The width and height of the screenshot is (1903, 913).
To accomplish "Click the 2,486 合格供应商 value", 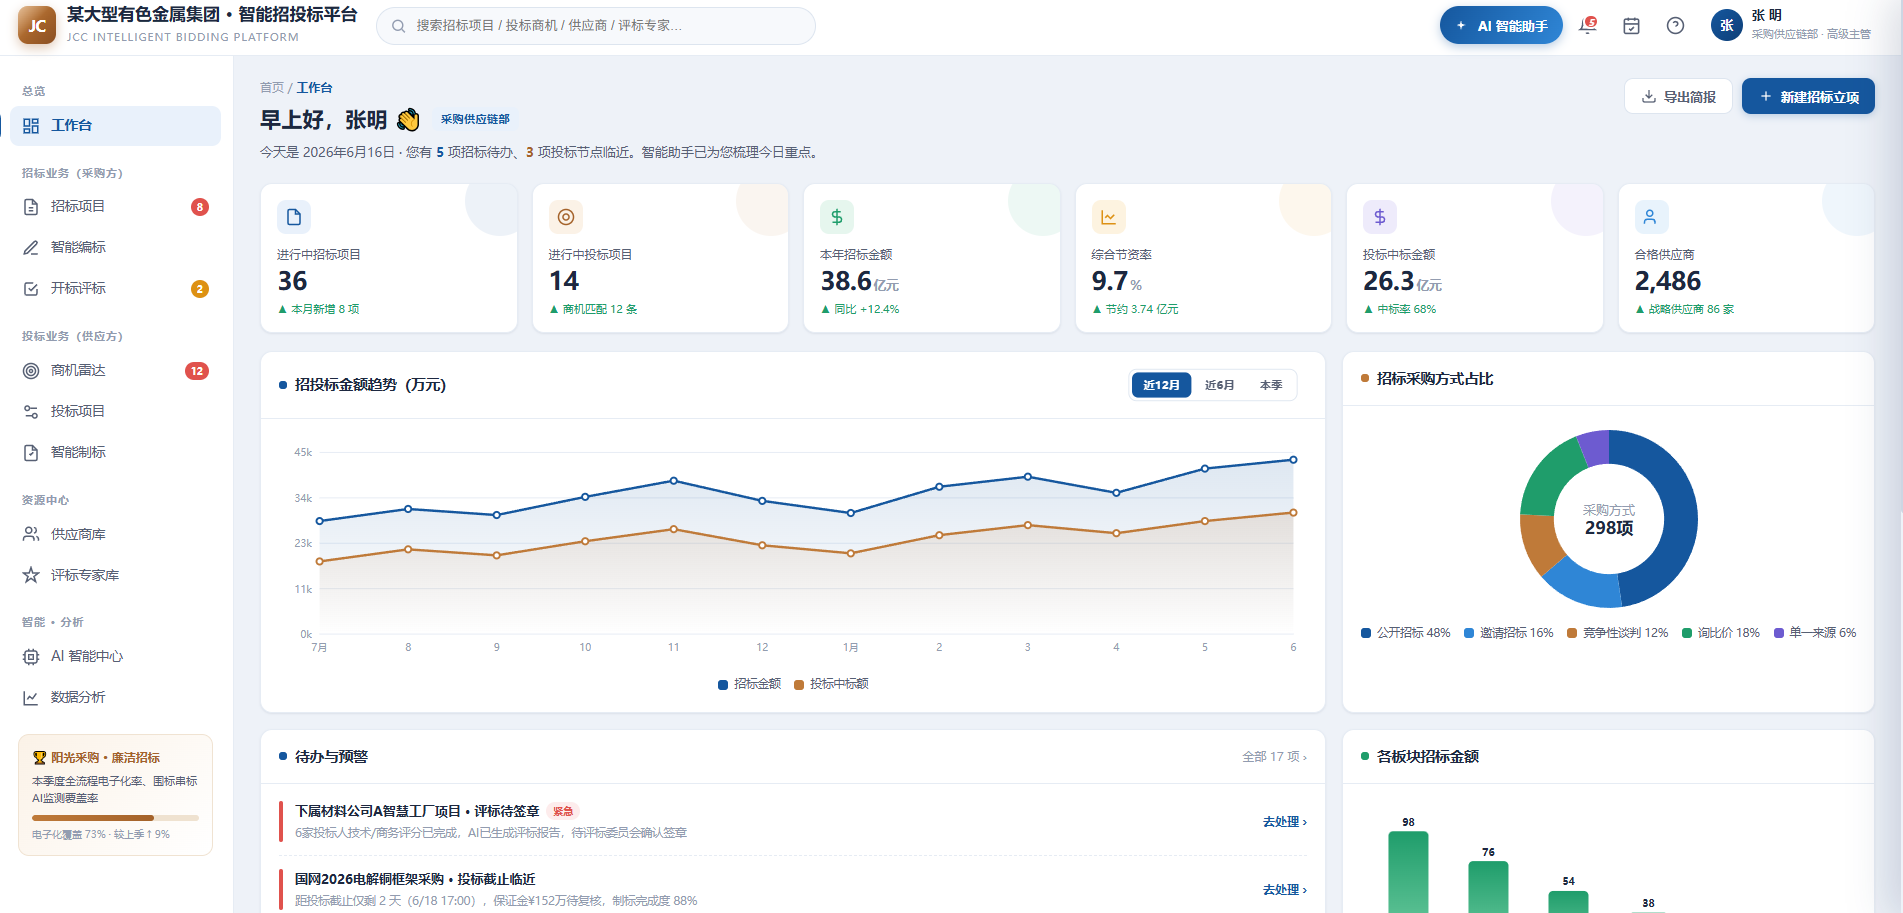I will click(1667, 282).
